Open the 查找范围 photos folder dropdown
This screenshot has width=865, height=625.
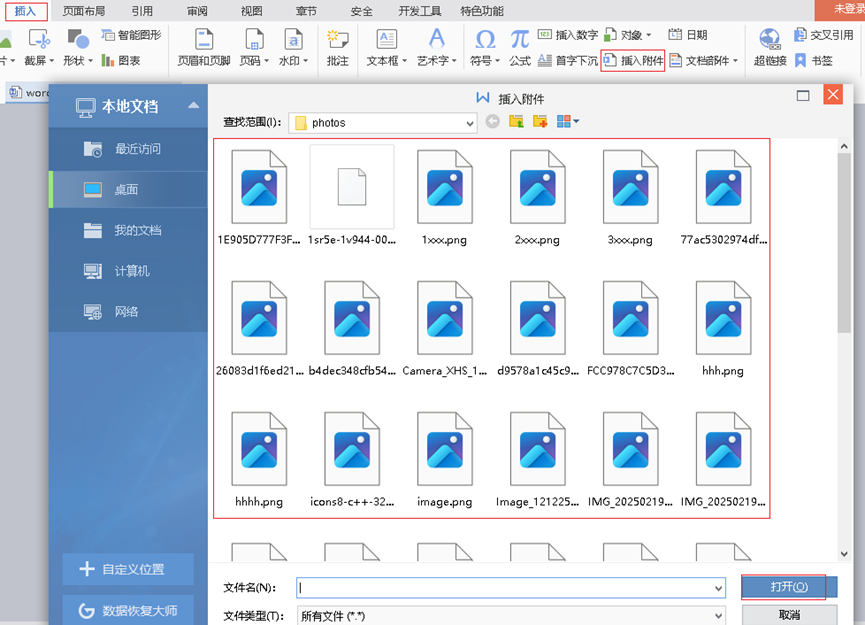[470, 123]
